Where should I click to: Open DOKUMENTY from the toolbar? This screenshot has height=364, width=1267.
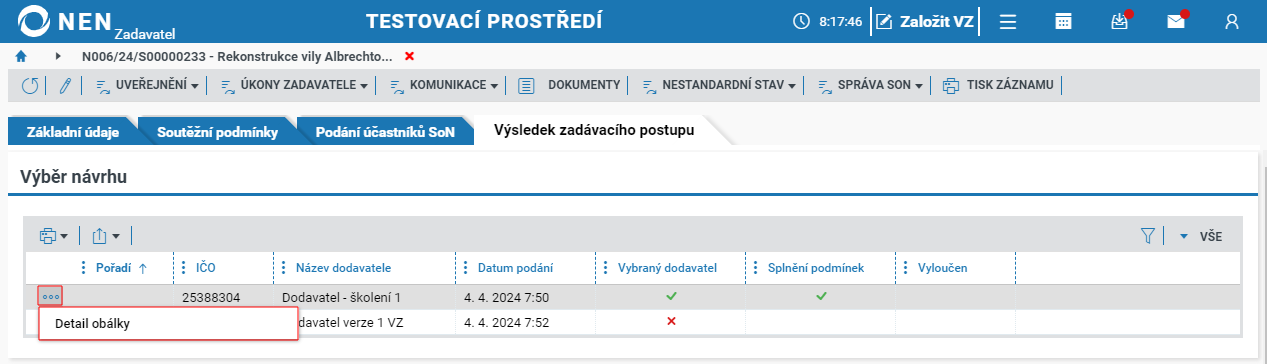coord(570,86)
